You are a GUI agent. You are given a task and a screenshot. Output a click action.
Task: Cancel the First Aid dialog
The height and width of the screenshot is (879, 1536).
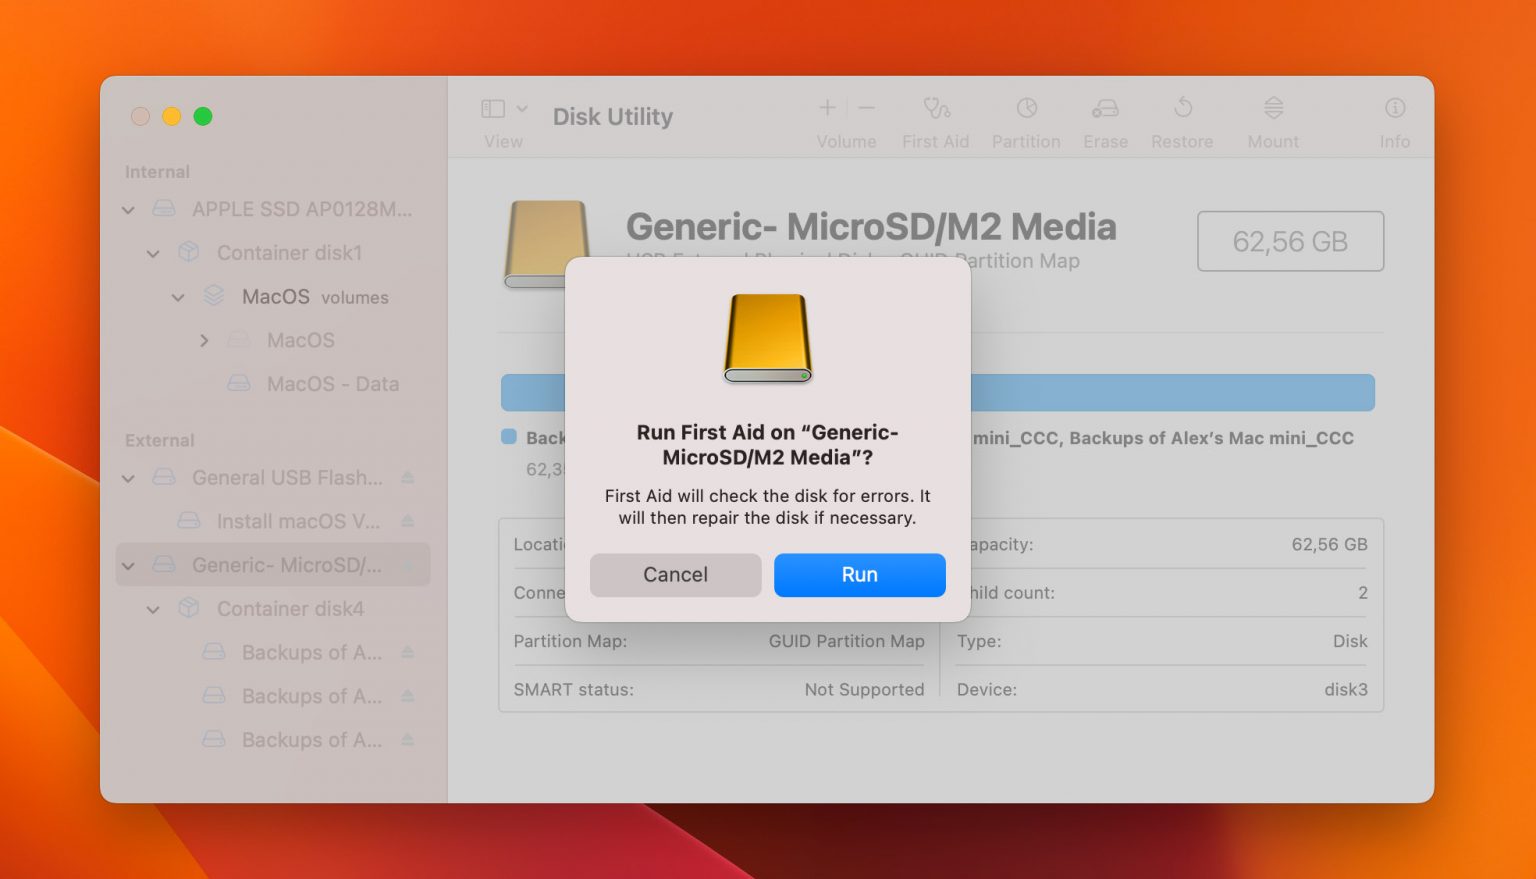[x=675, y=574]
